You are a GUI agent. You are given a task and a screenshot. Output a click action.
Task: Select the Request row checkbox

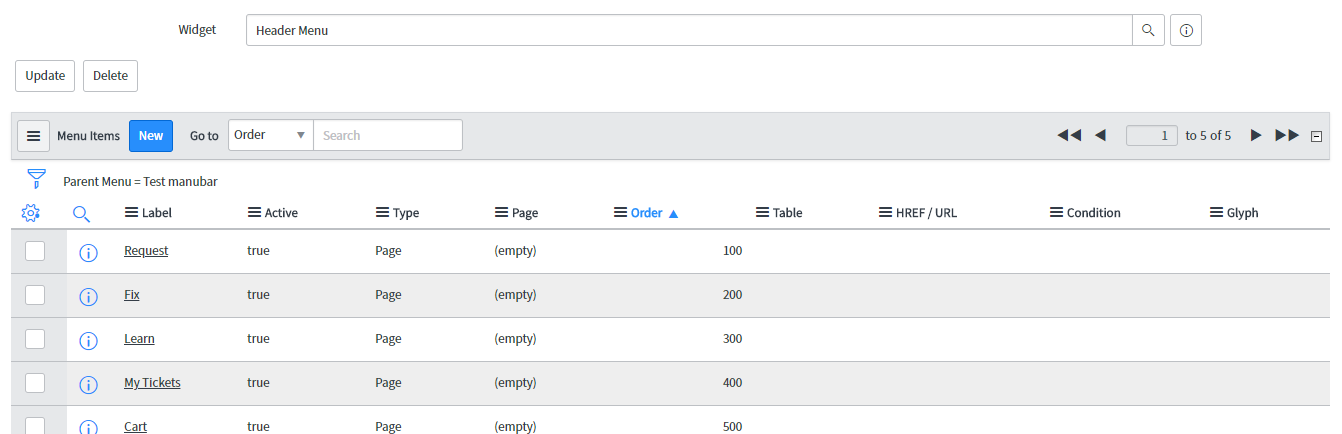tap(35, 251)
